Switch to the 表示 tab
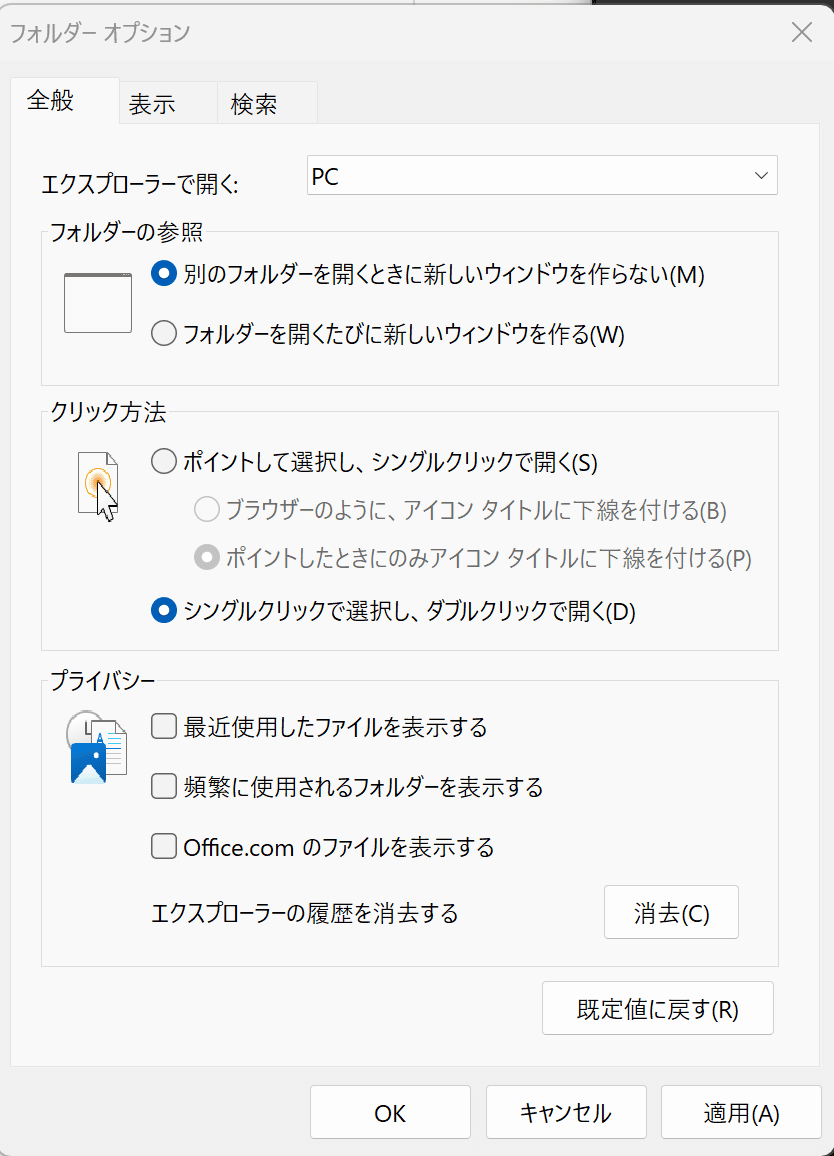834x1156 pixels. [151, 103]
